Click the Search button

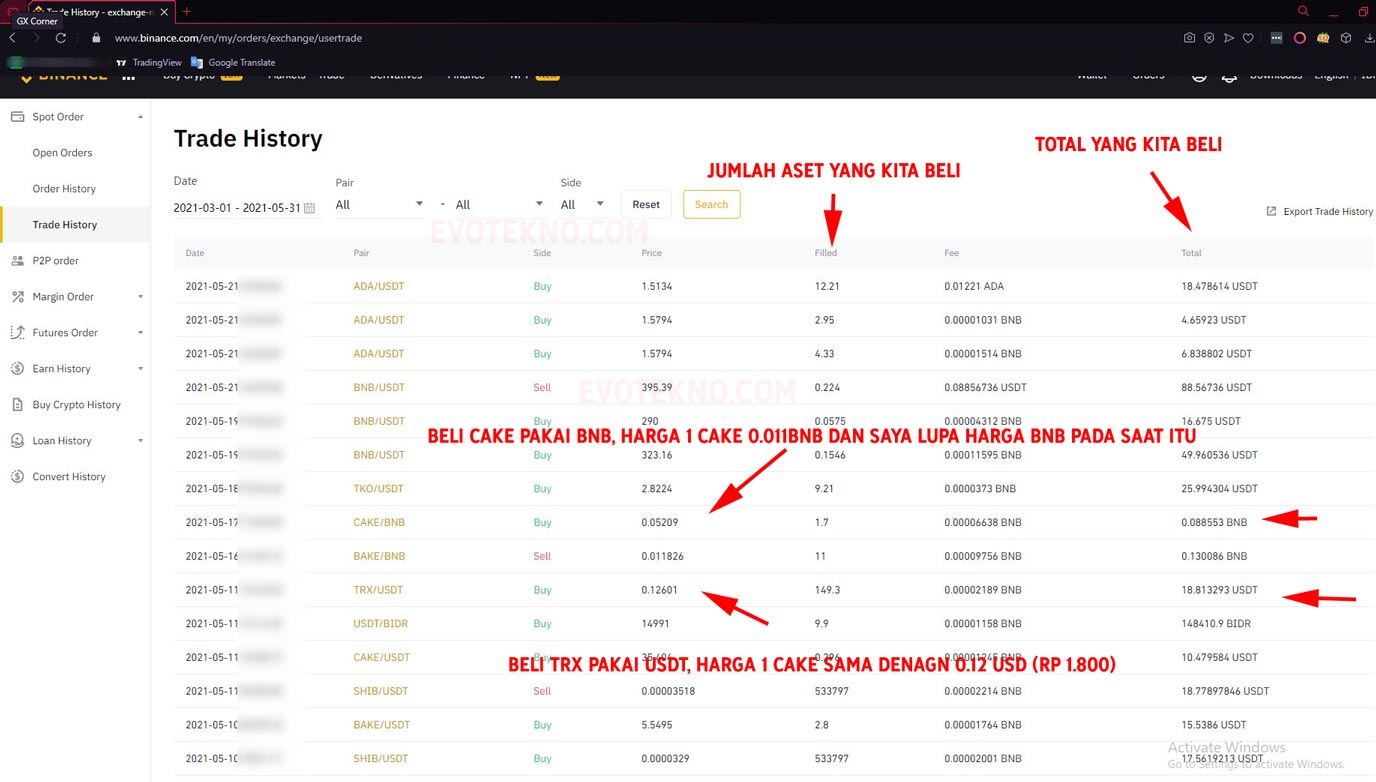711,204
